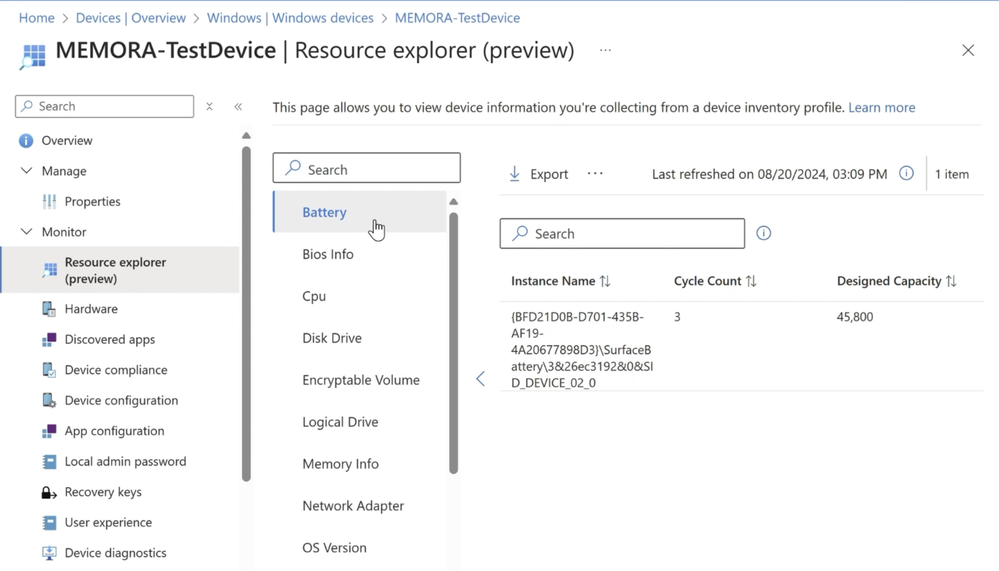This screenshot has height=571, width=999.
Task: Collapse the category list with left chevron
Action: click(x=480, y=379)
